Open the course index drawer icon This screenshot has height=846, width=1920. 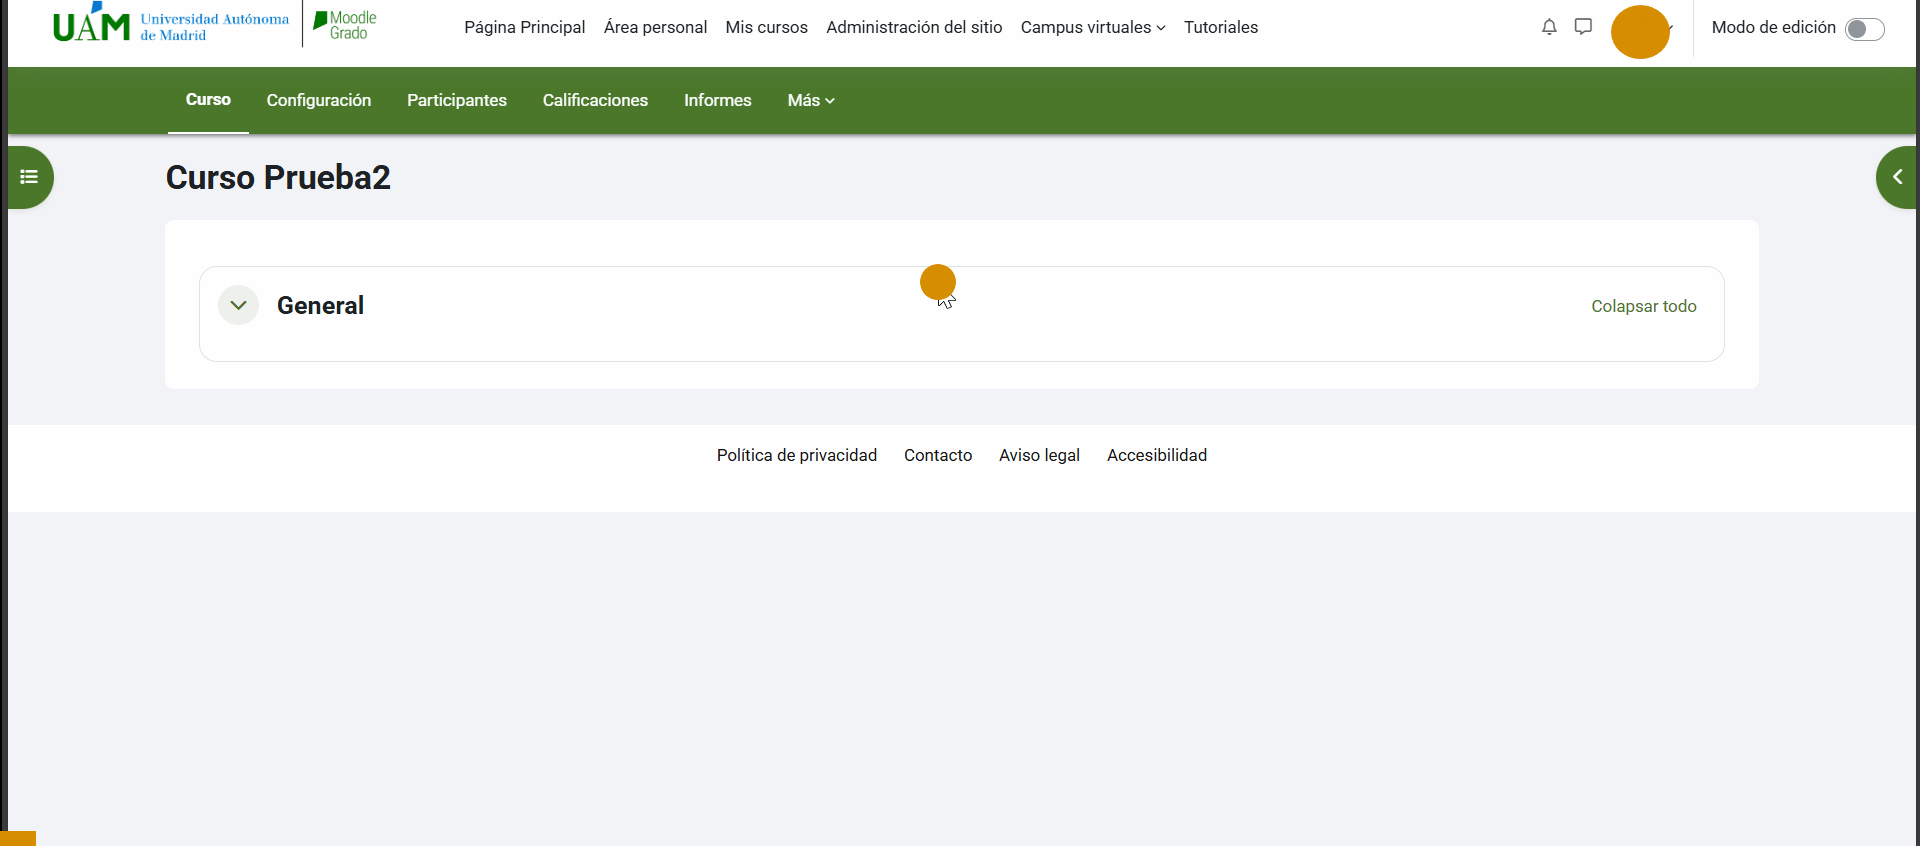29,177
